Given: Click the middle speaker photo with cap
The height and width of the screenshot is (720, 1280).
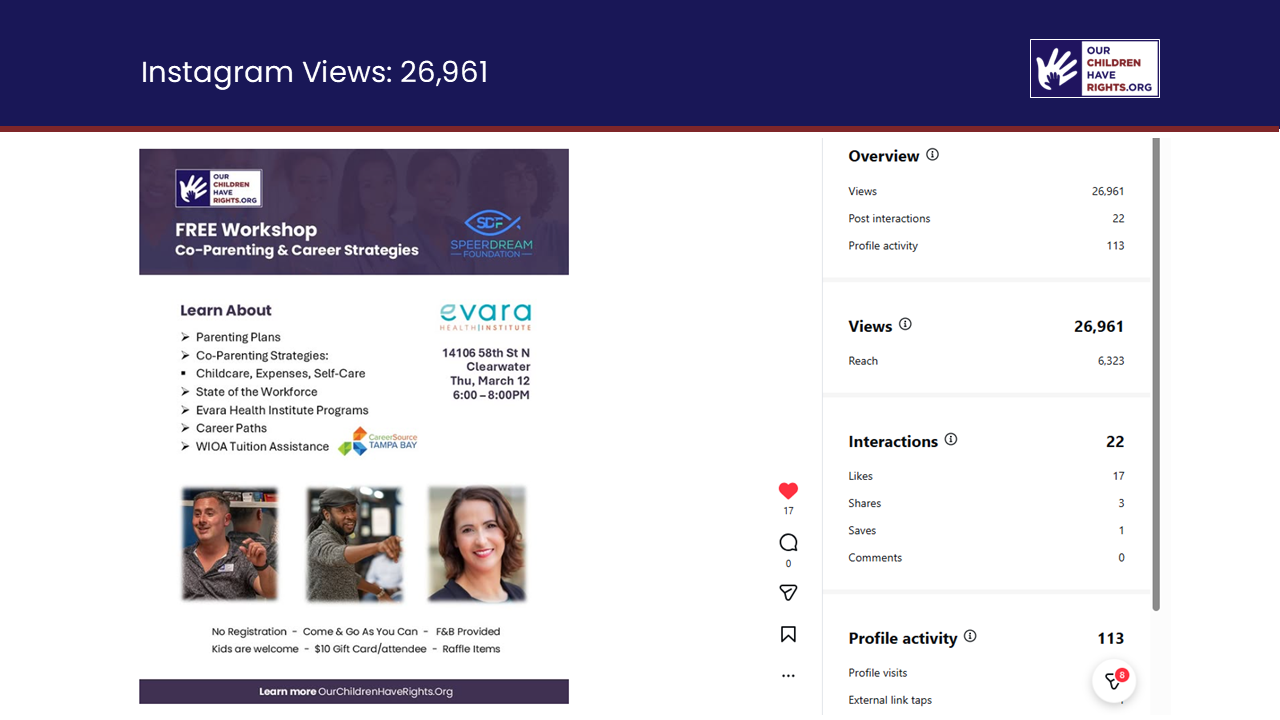Looking at the screenshot, I should click(x=354, y=544).
